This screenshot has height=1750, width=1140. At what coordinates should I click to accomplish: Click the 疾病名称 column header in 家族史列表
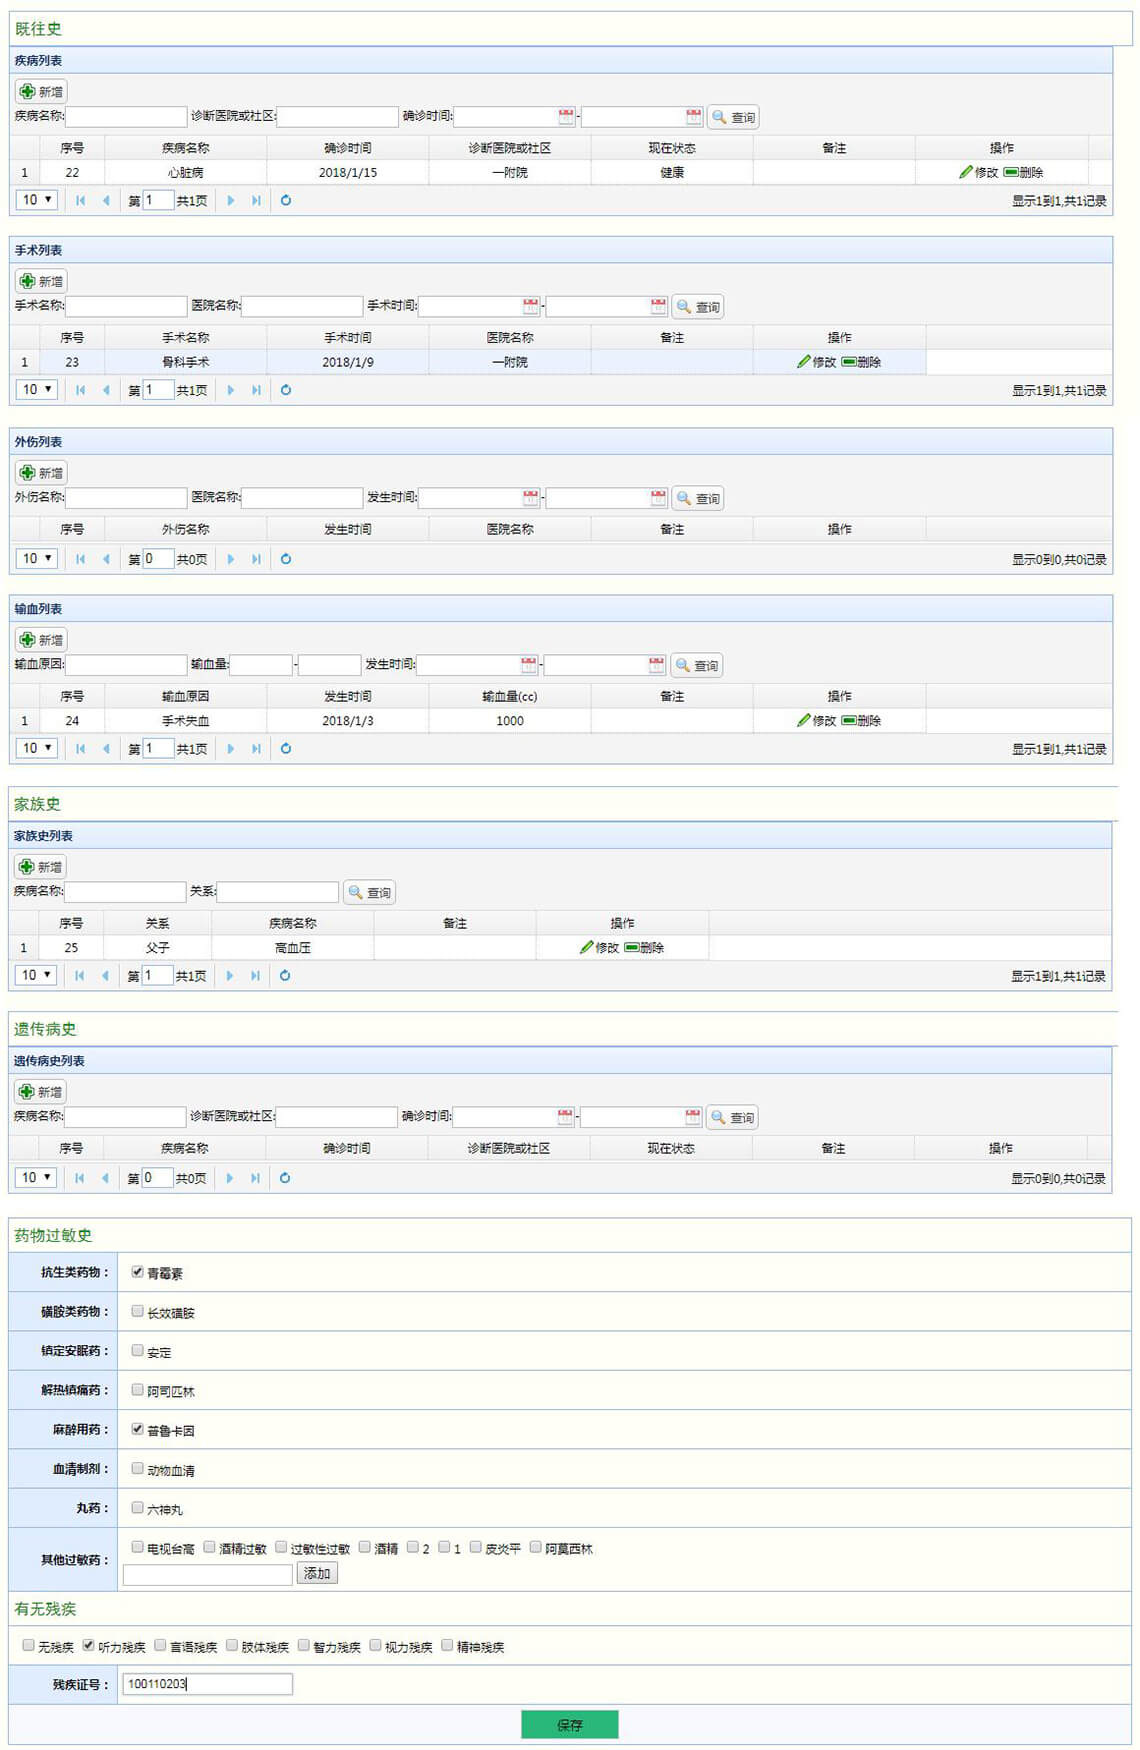[x=292, y=923]
